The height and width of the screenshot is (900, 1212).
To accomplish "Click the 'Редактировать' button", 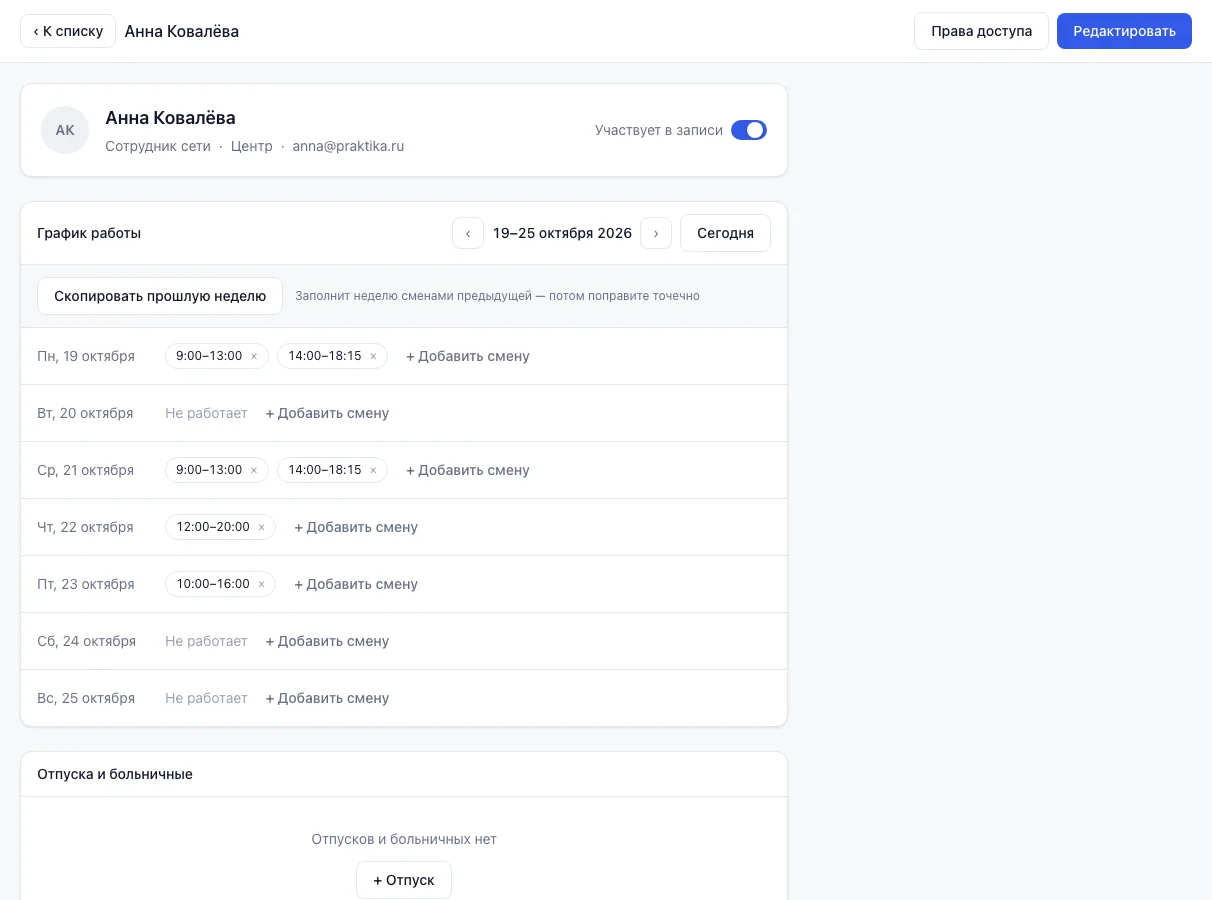I will click(x=1124, y=31).
